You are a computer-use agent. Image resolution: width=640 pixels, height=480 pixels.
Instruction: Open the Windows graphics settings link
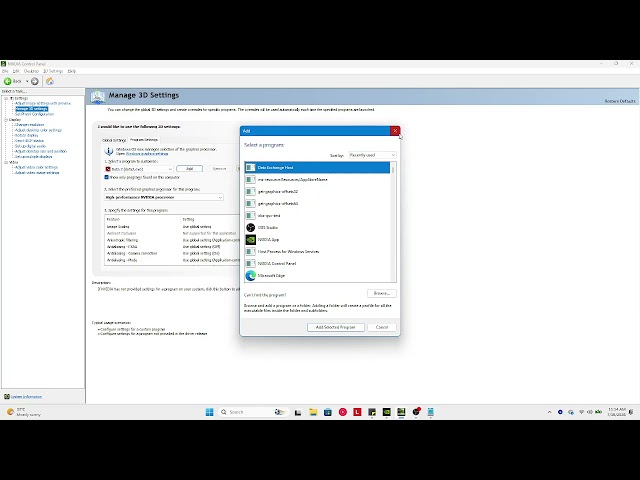147,154
